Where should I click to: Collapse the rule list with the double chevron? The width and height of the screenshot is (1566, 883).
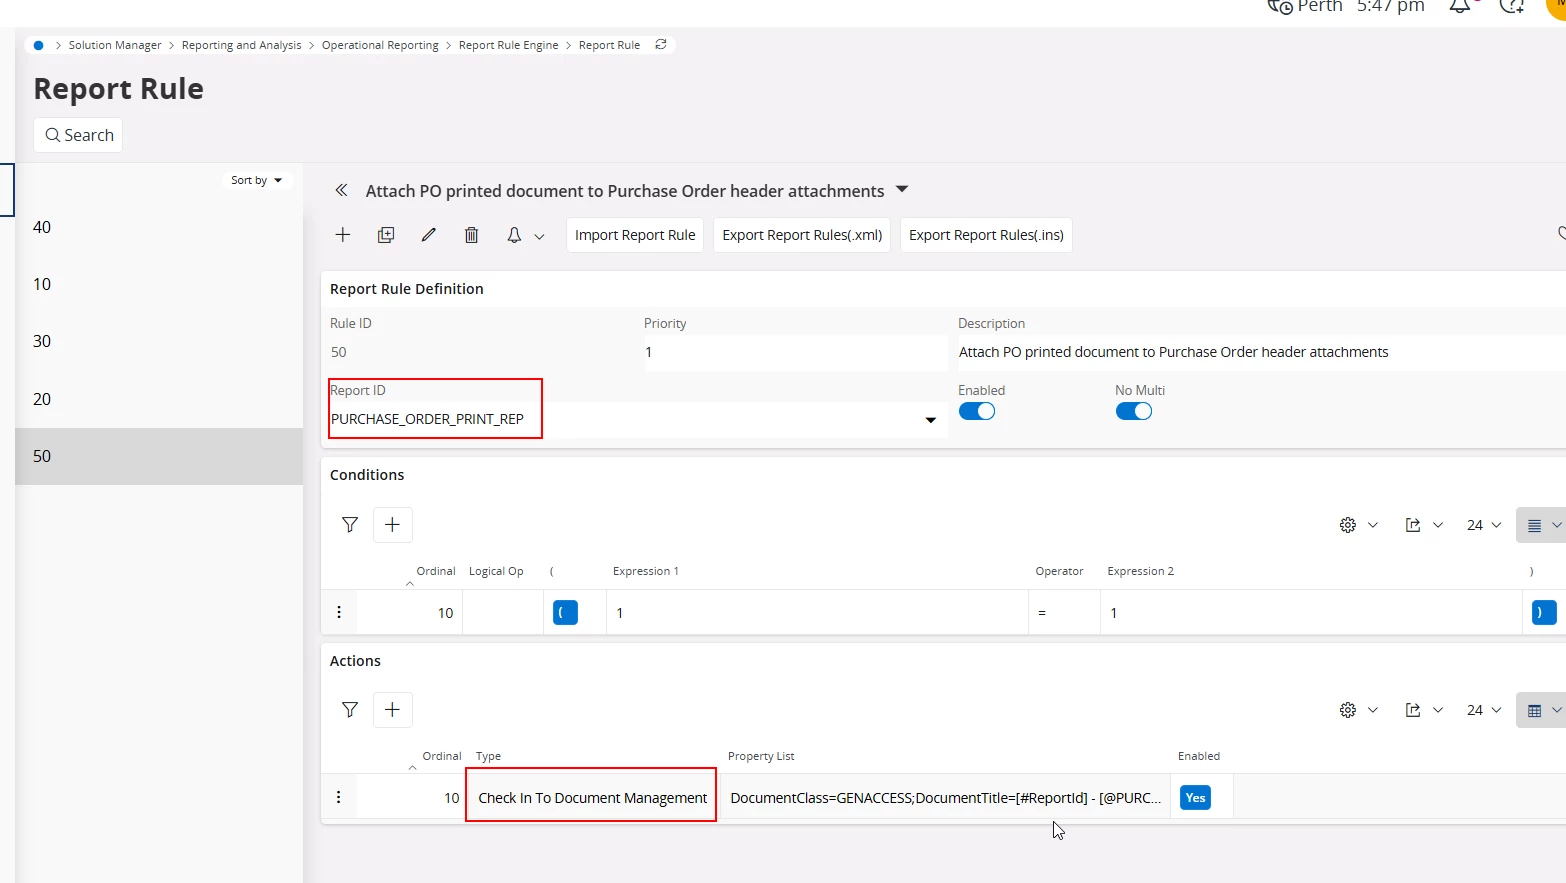[341, 190]
